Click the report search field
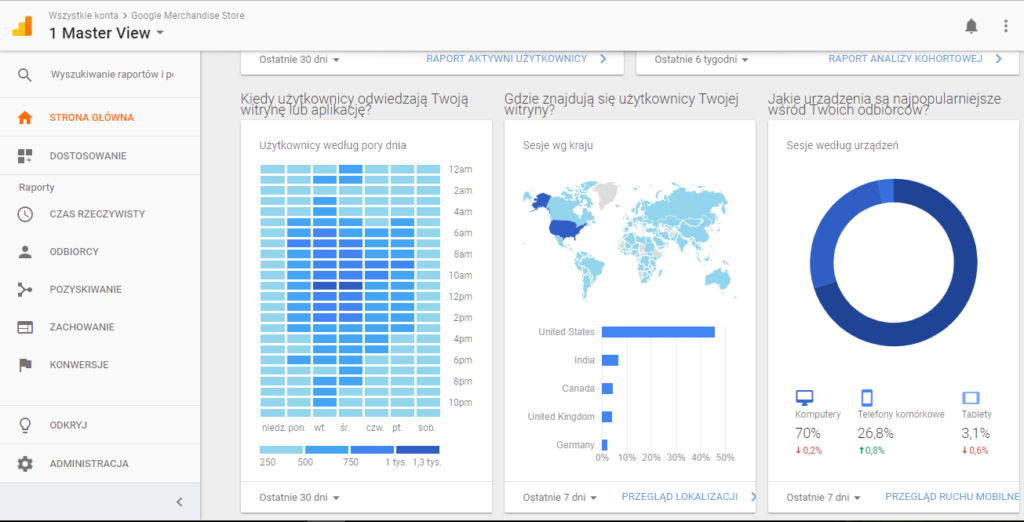This screenshot has width=1024, height=522. click(x=112, y=74)
